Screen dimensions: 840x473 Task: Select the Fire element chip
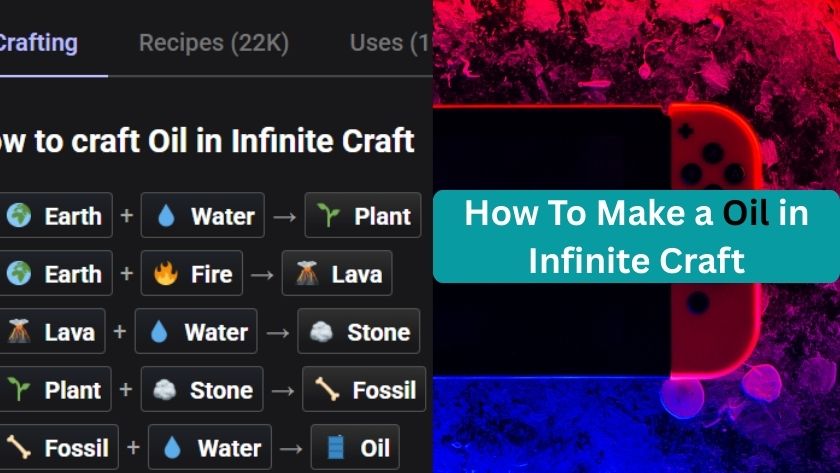pos(192,273)
